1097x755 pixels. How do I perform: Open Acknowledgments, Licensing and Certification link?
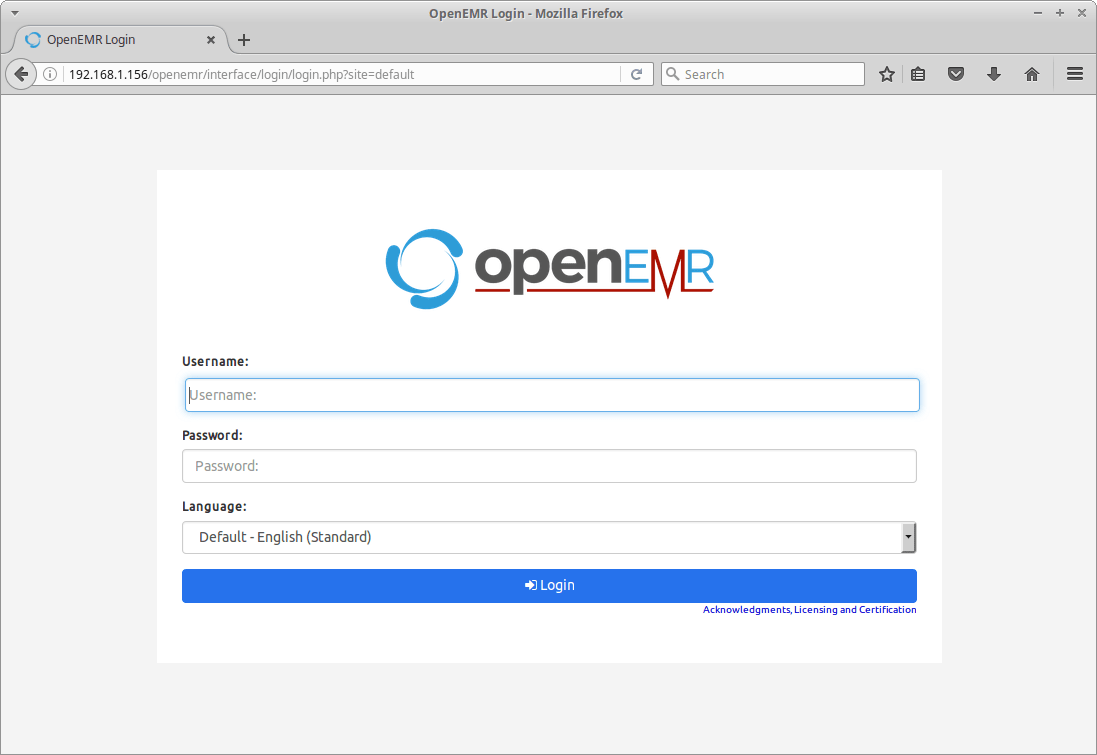click(x=809, y=609)
